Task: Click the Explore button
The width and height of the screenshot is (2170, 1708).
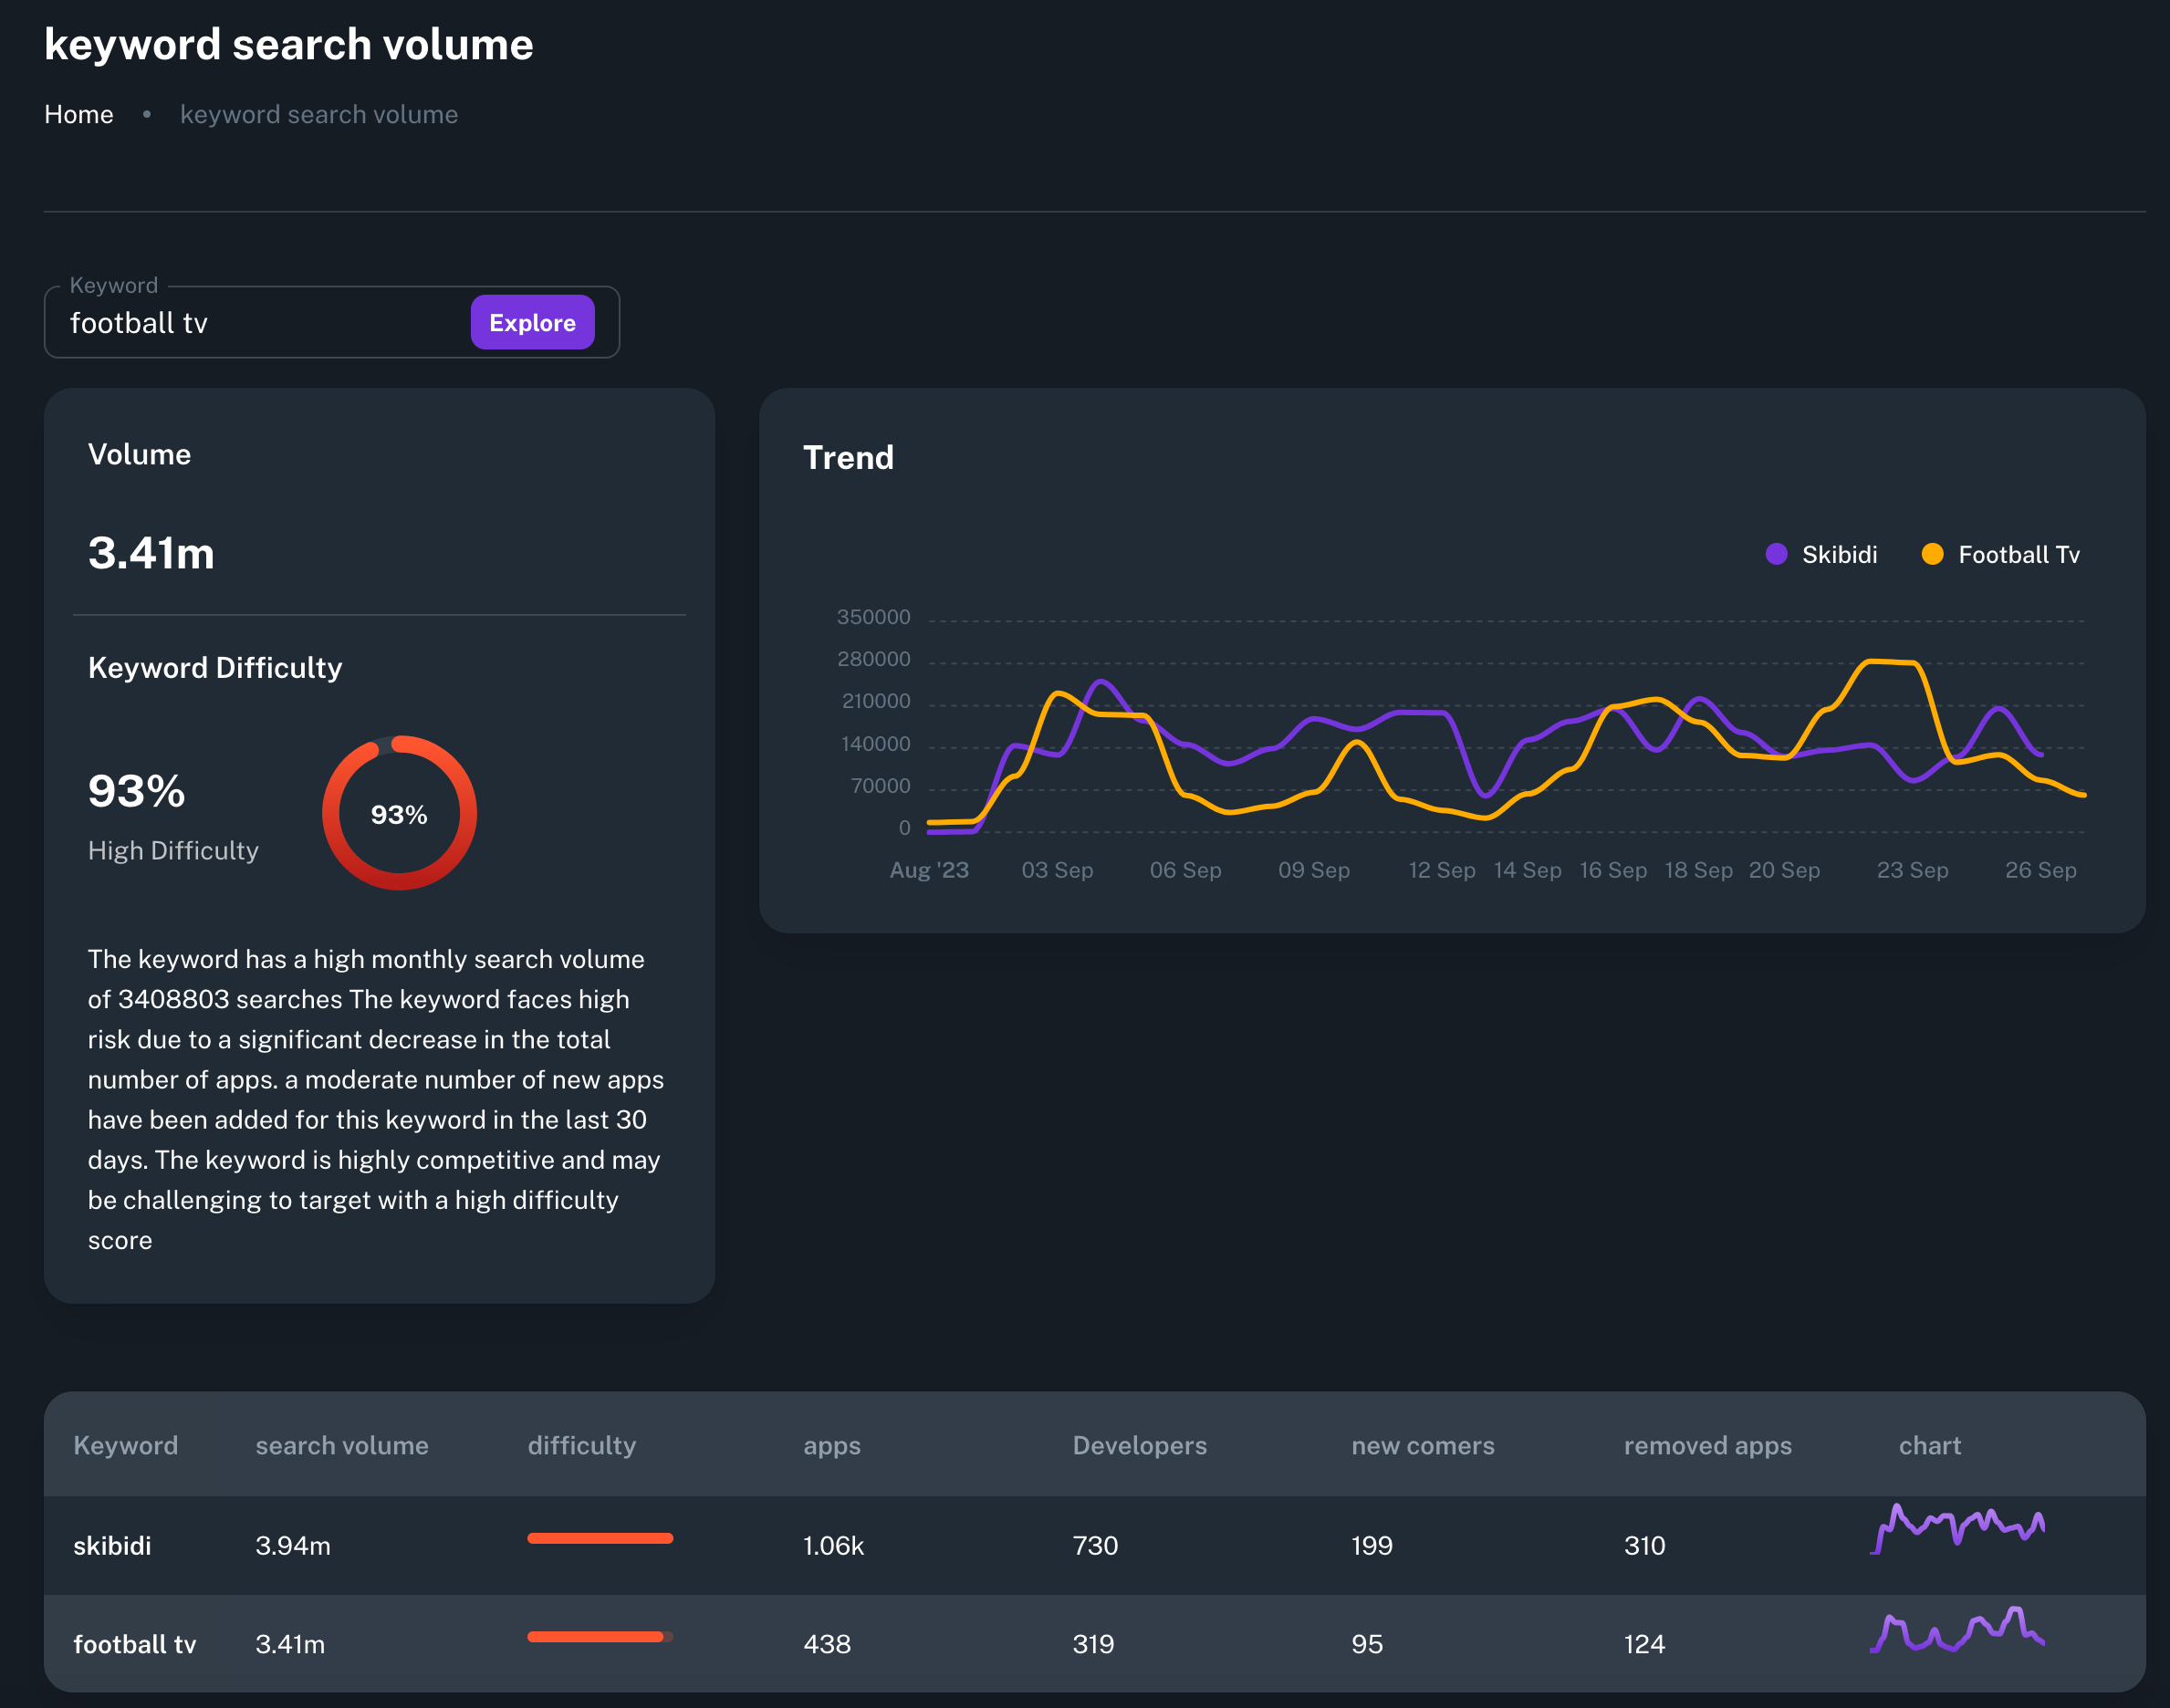Action: point(532,322)
